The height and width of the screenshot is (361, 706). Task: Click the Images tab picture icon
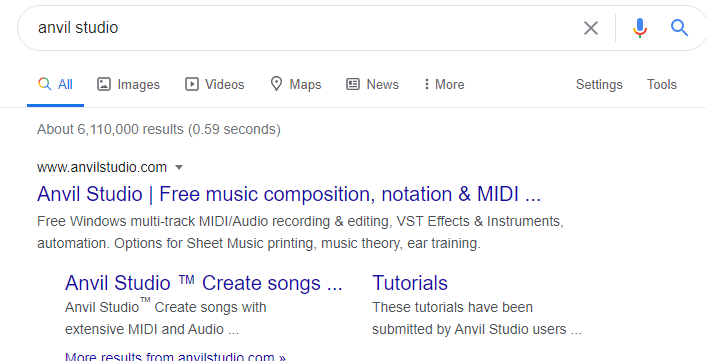point(104,84)
